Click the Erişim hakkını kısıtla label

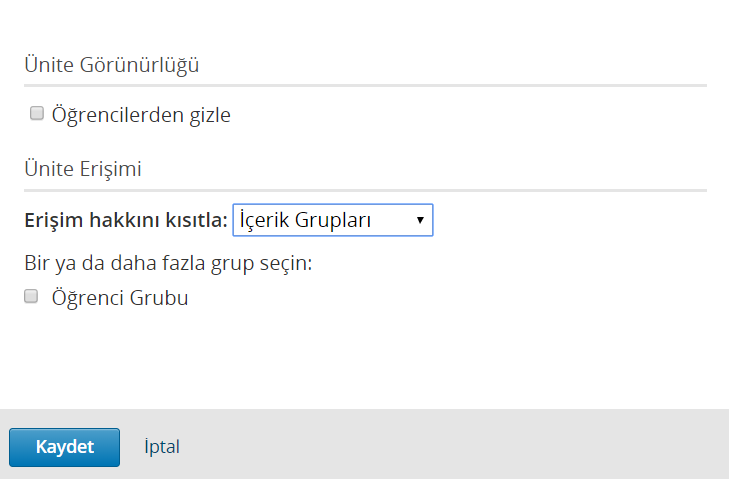[x=126, y=220]
